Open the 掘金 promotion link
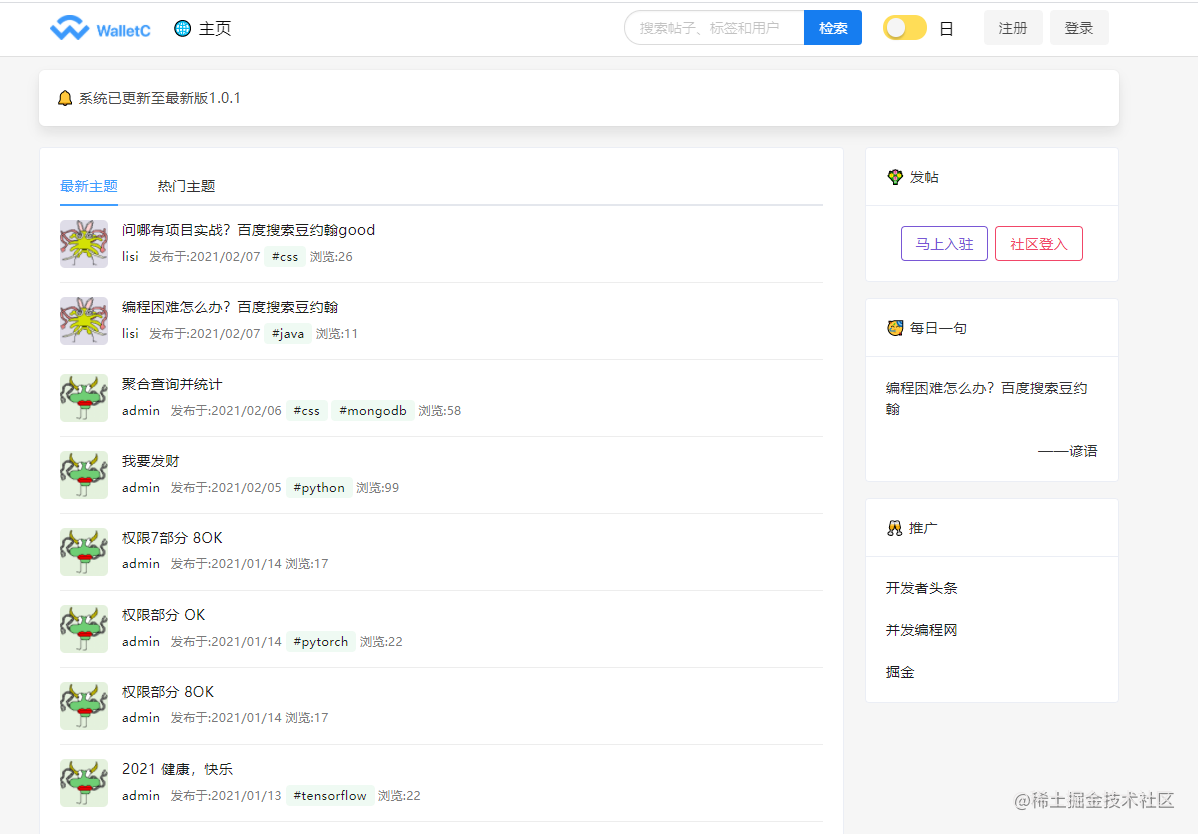Viewport: 1198px width, 834px height. pos(901,671)
